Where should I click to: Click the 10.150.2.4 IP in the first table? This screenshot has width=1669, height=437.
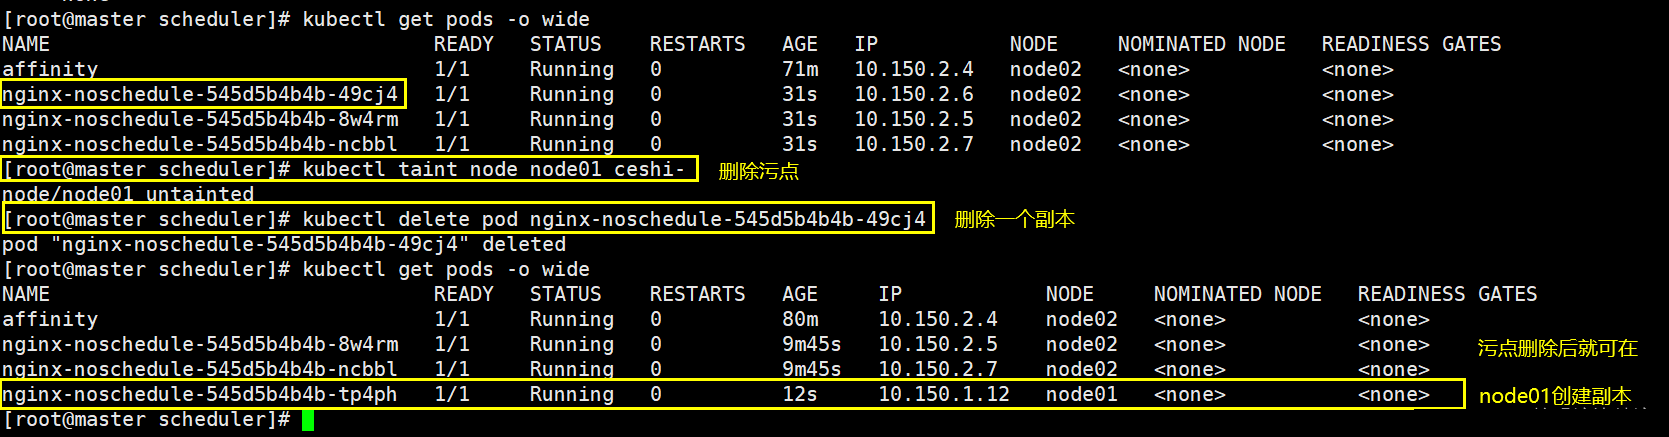click(x=913, y=70)
